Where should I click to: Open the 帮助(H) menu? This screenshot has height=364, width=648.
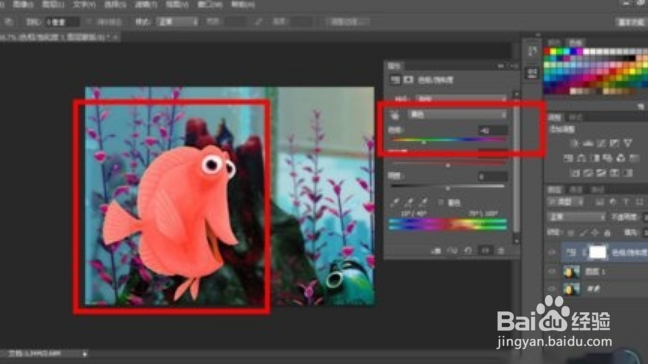243,5
